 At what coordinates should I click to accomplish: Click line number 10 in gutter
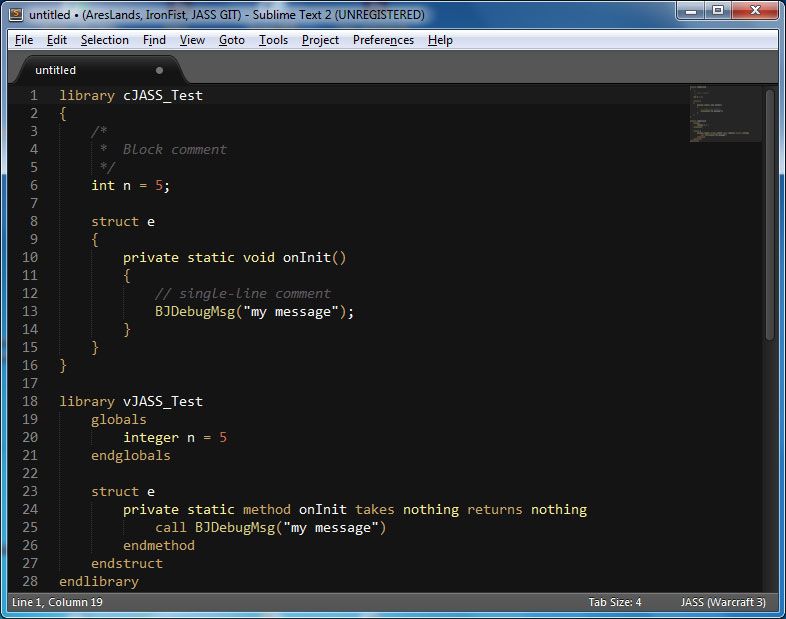point(30,257)
